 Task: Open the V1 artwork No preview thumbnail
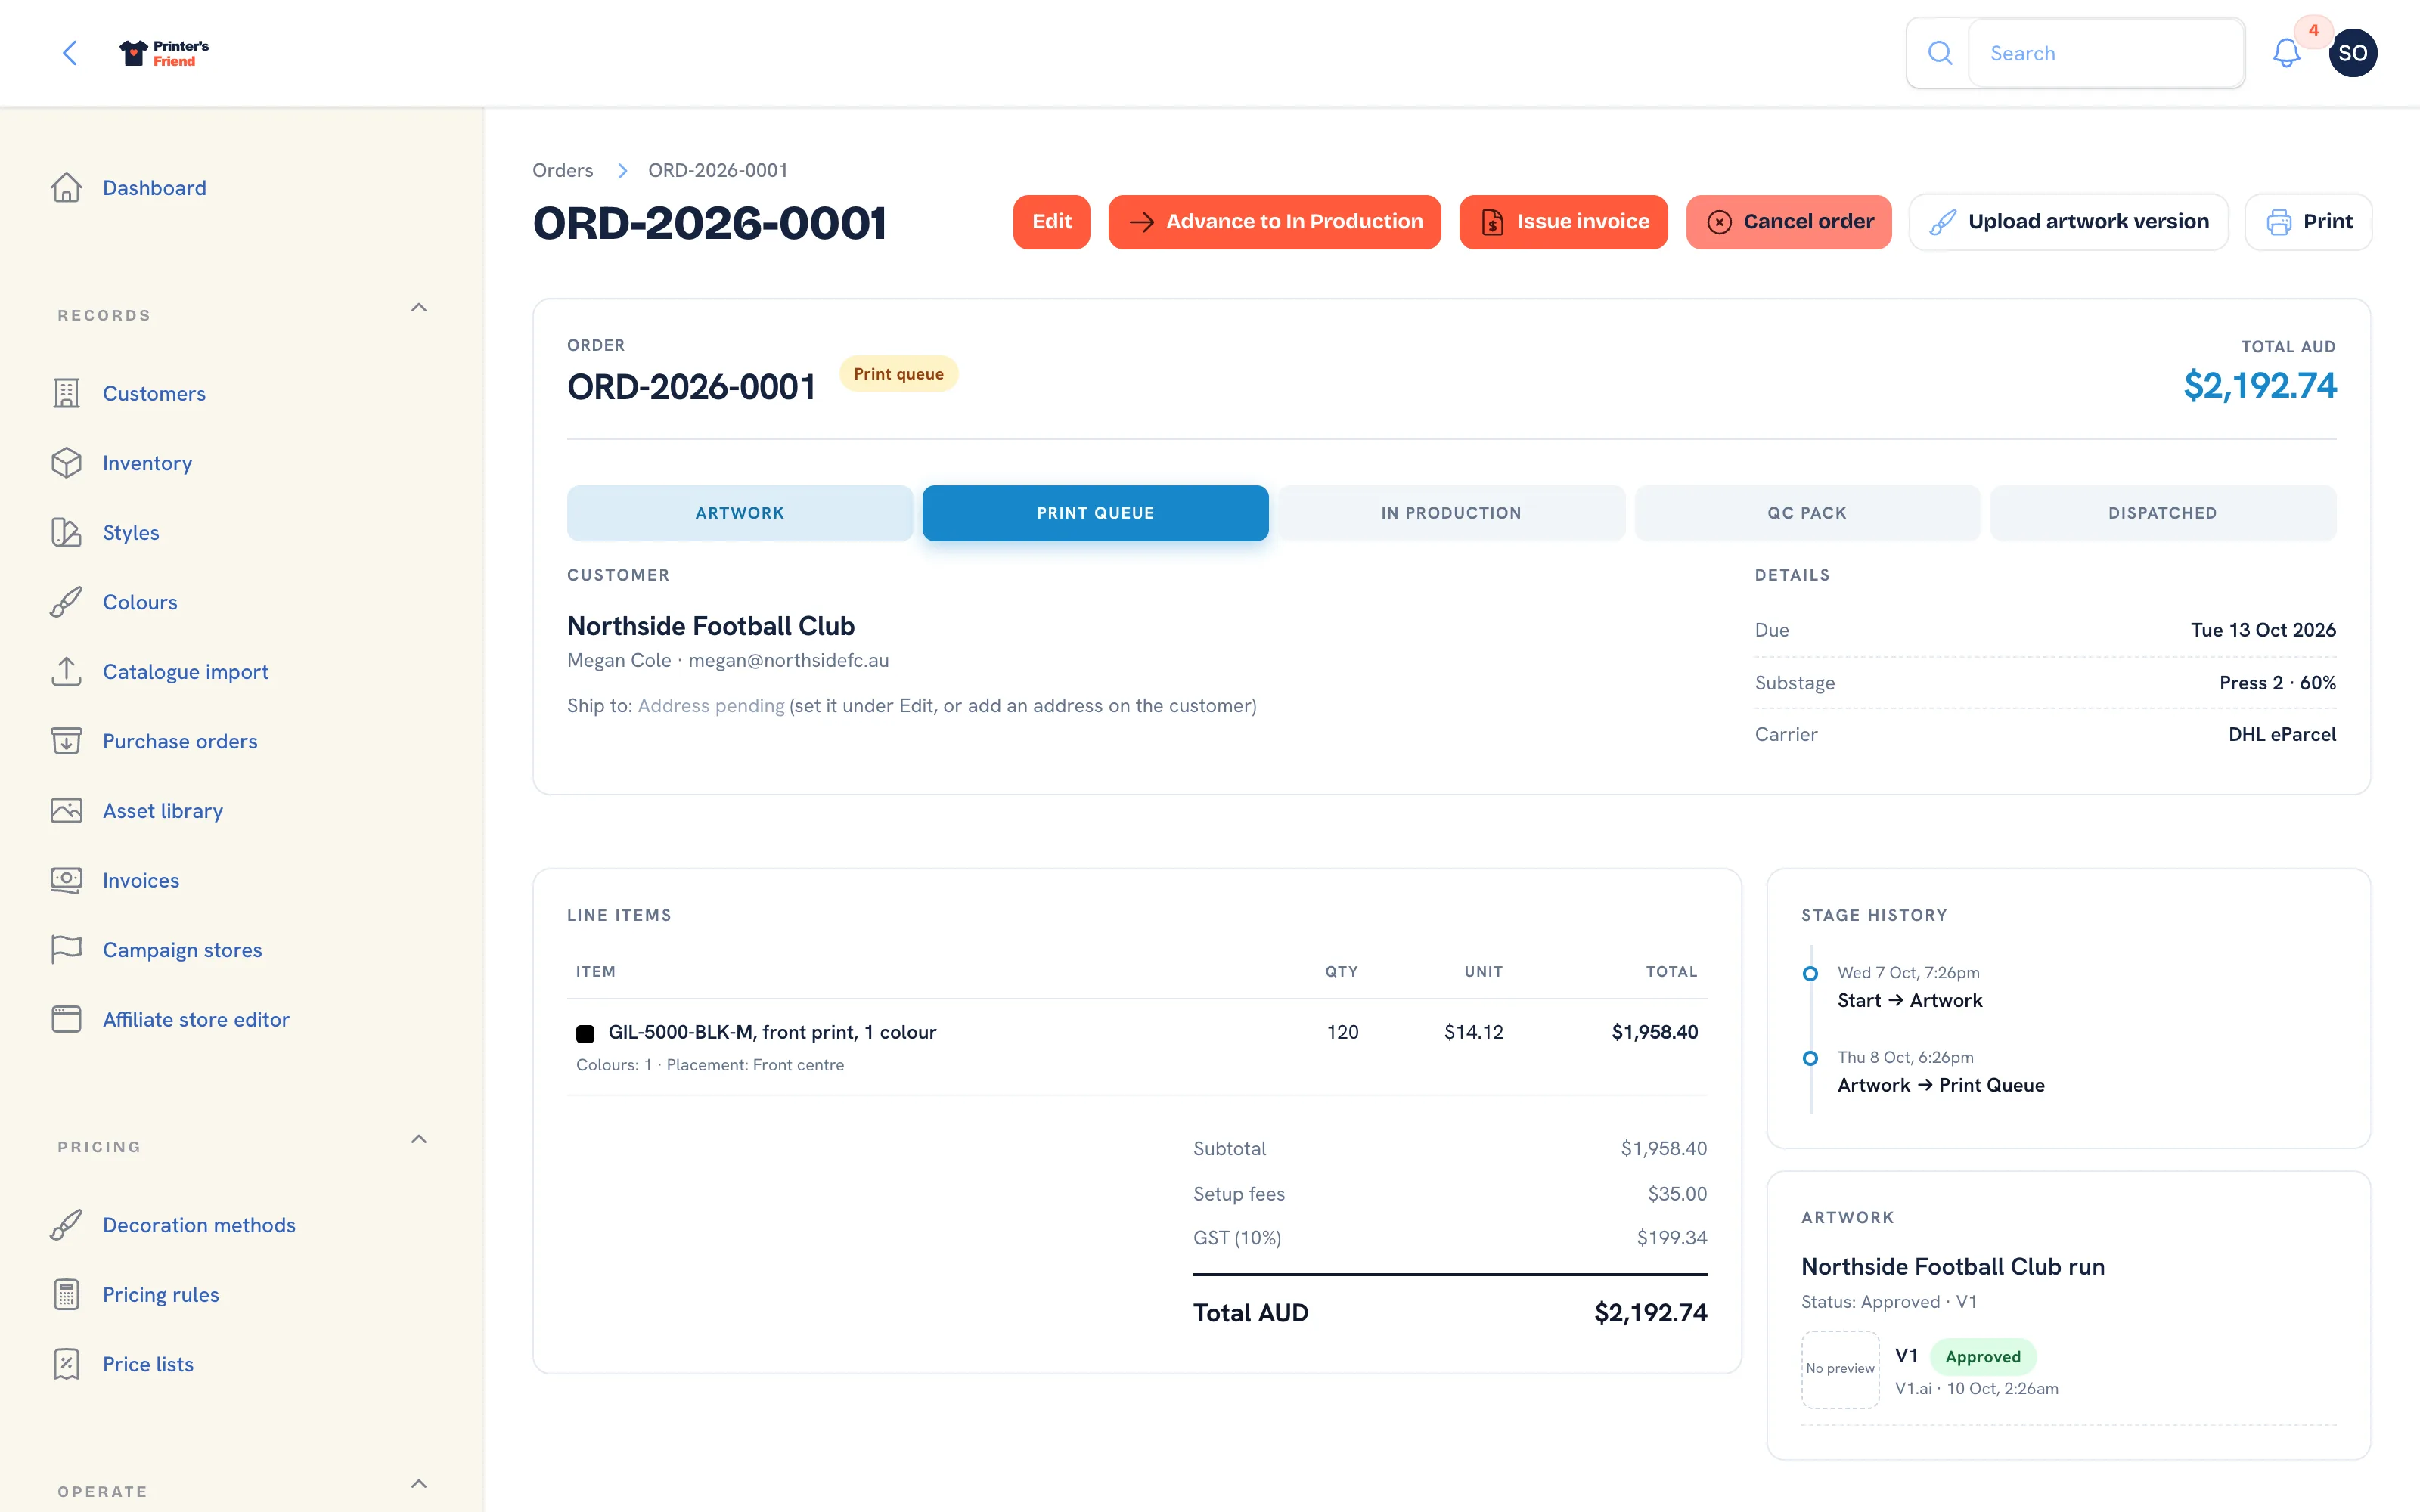click(x=1840, y=1369)
